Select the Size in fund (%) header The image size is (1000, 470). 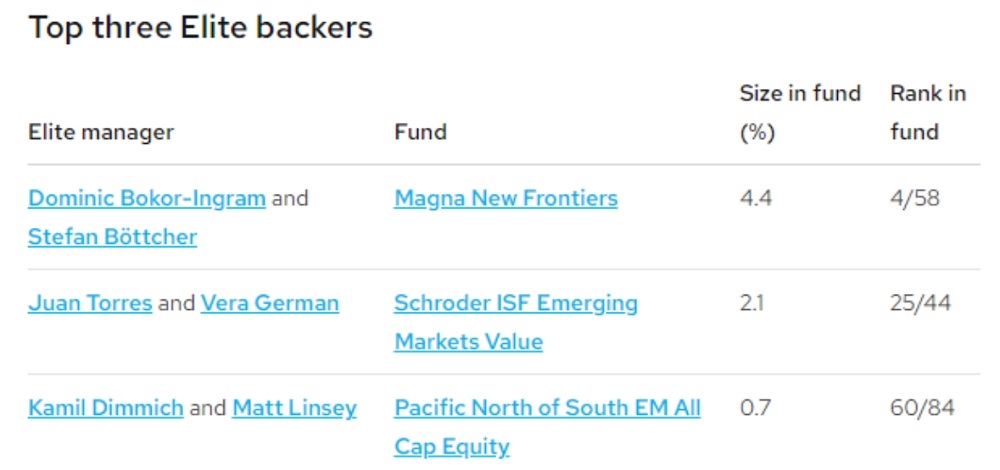(800, 113)
